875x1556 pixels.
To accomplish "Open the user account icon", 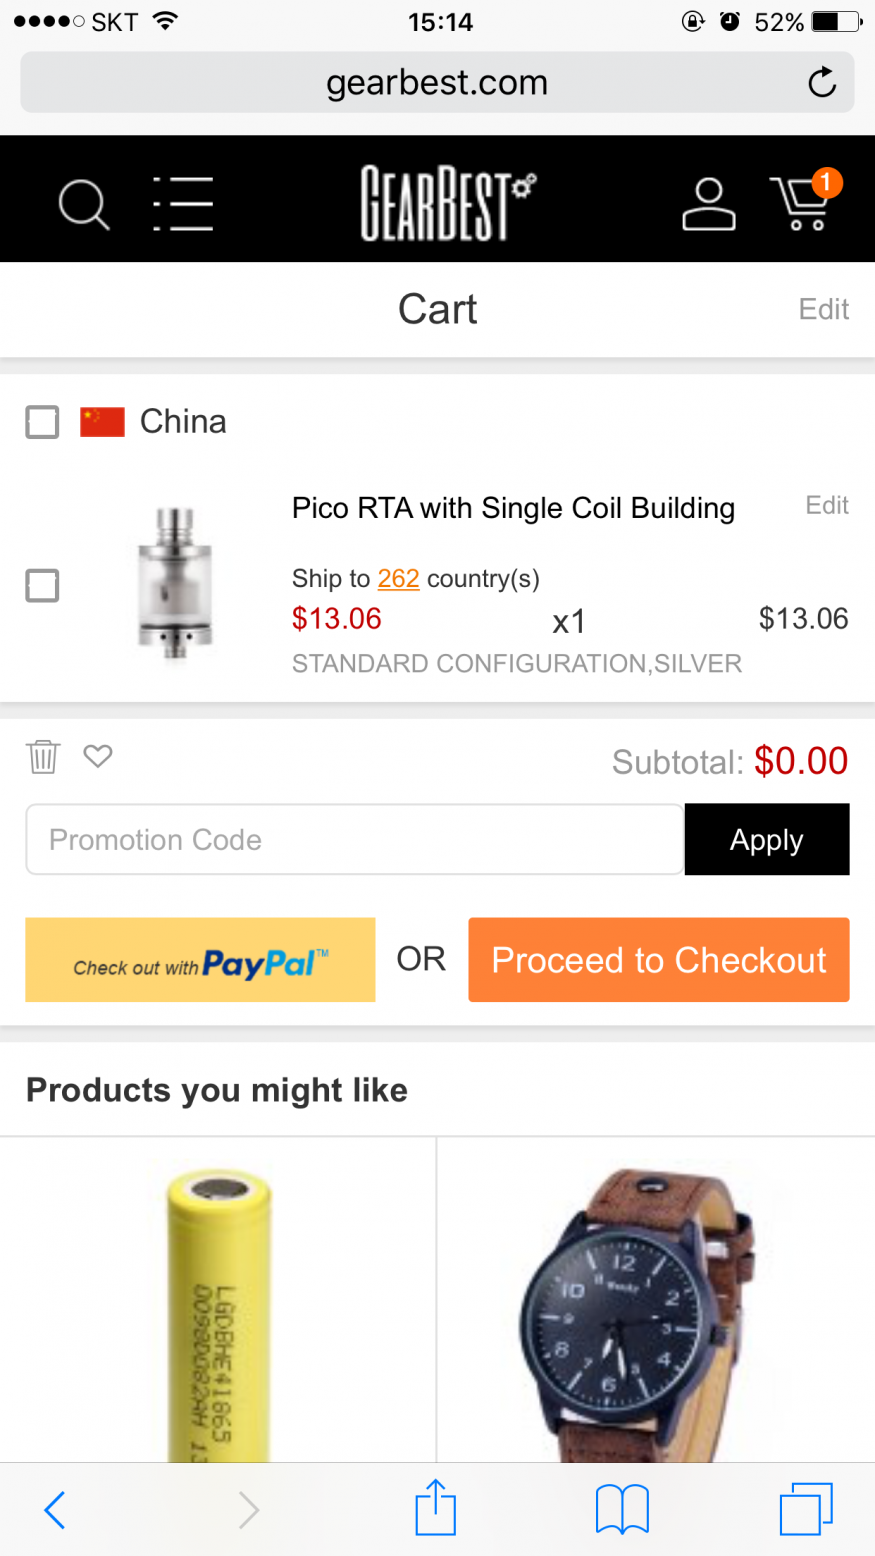I will tap(708, 205).
